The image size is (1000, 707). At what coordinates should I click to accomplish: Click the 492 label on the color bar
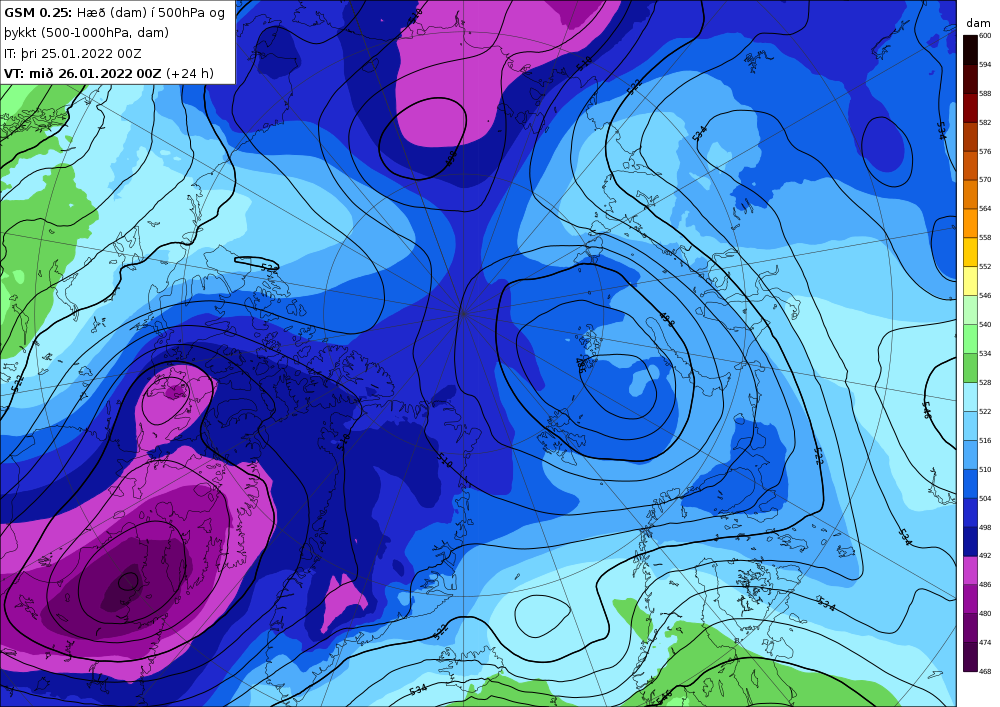click(985, 555)
